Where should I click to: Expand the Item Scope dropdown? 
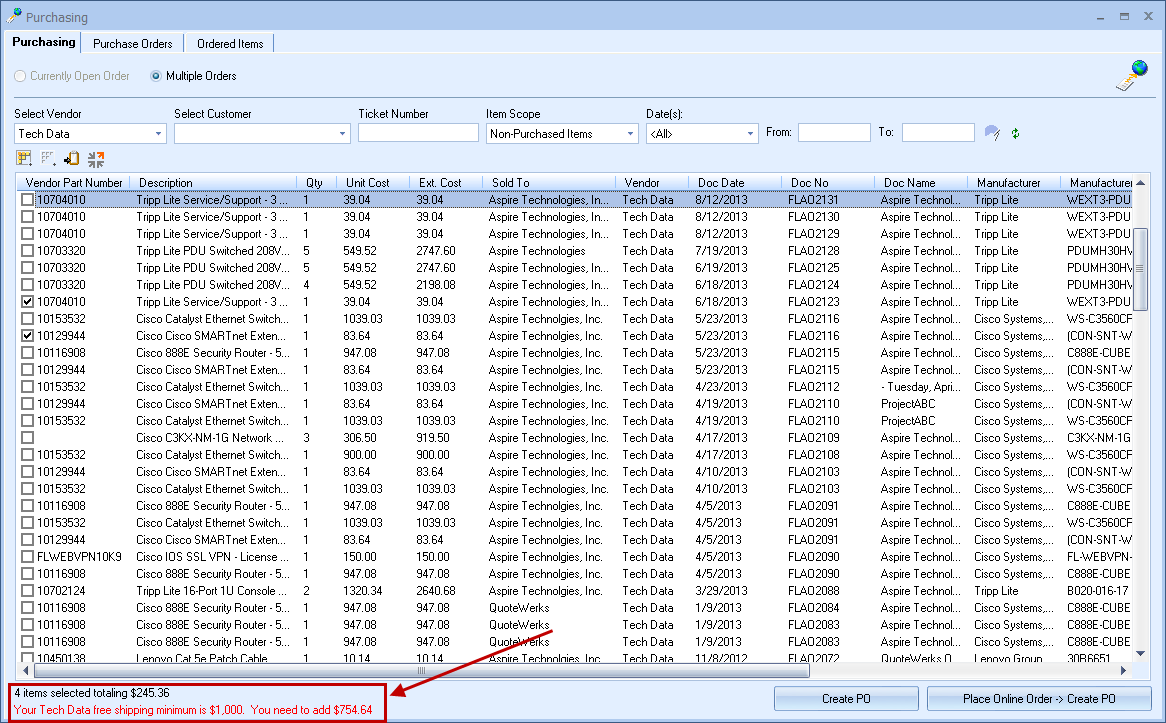[631, 134]
